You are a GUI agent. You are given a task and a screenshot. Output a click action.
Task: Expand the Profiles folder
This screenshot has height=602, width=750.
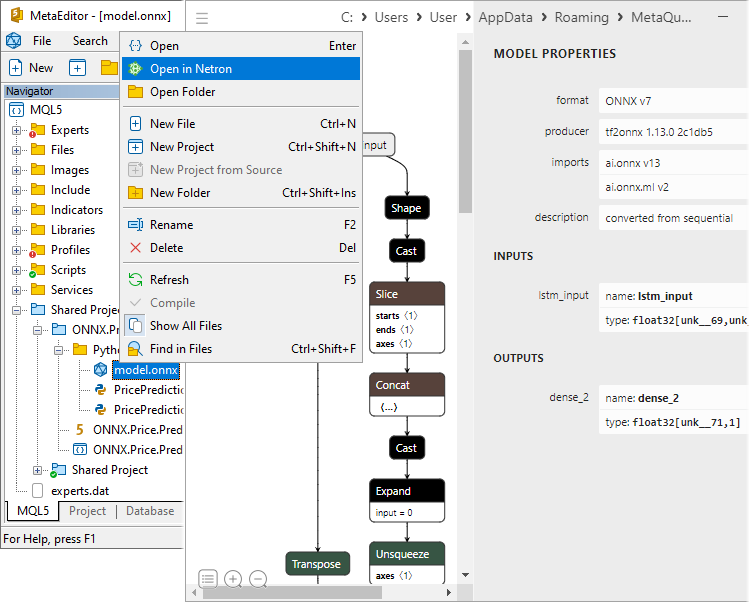[16, 250]
